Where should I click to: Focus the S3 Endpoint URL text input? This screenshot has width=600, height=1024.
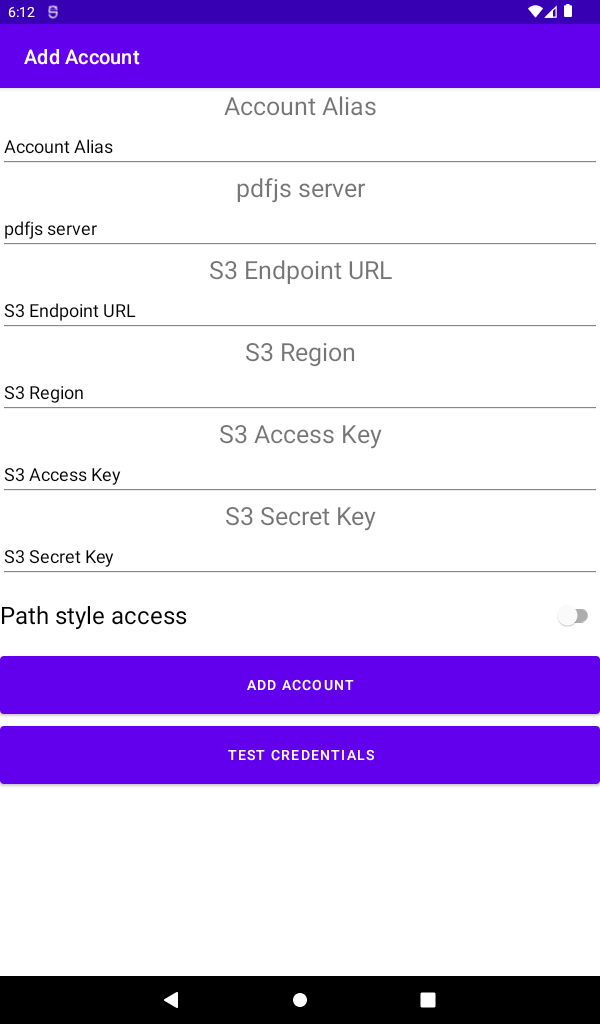pos(300,311)
